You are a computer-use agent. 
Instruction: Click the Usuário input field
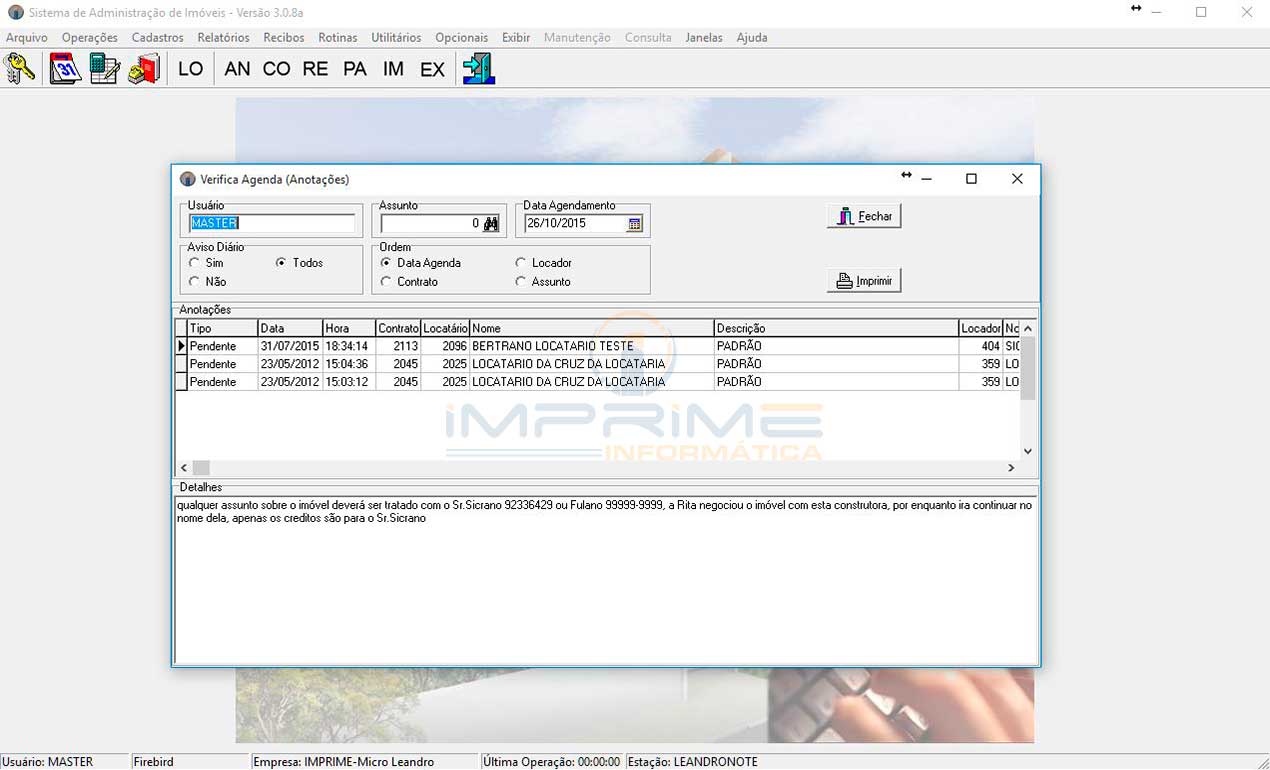pyautogui.click(x=272, y=224)
